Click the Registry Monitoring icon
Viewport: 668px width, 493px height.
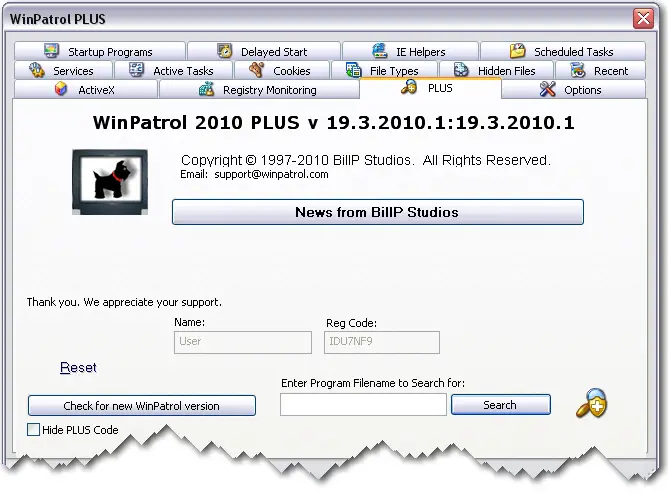207,89
